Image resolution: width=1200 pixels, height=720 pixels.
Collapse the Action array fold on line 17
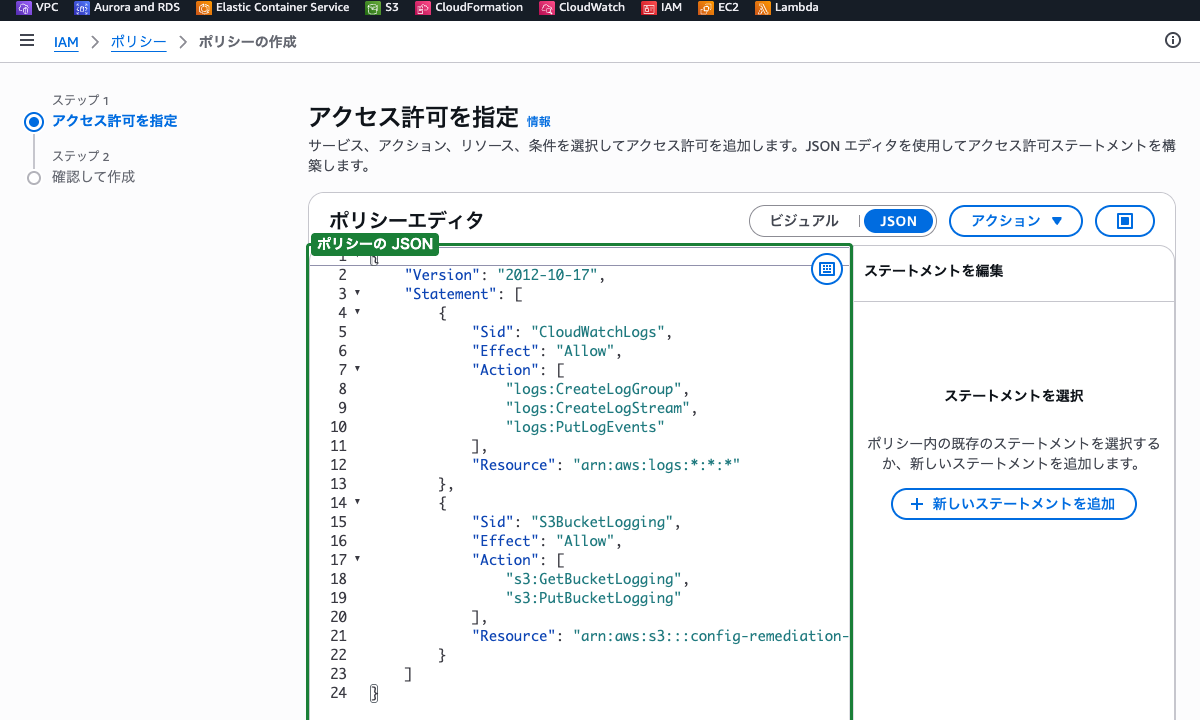(357, 559)
